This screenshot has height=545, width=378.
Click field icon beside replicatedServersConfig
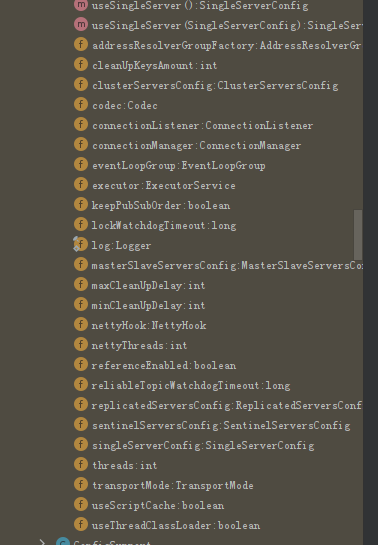(x=81, y=404)
